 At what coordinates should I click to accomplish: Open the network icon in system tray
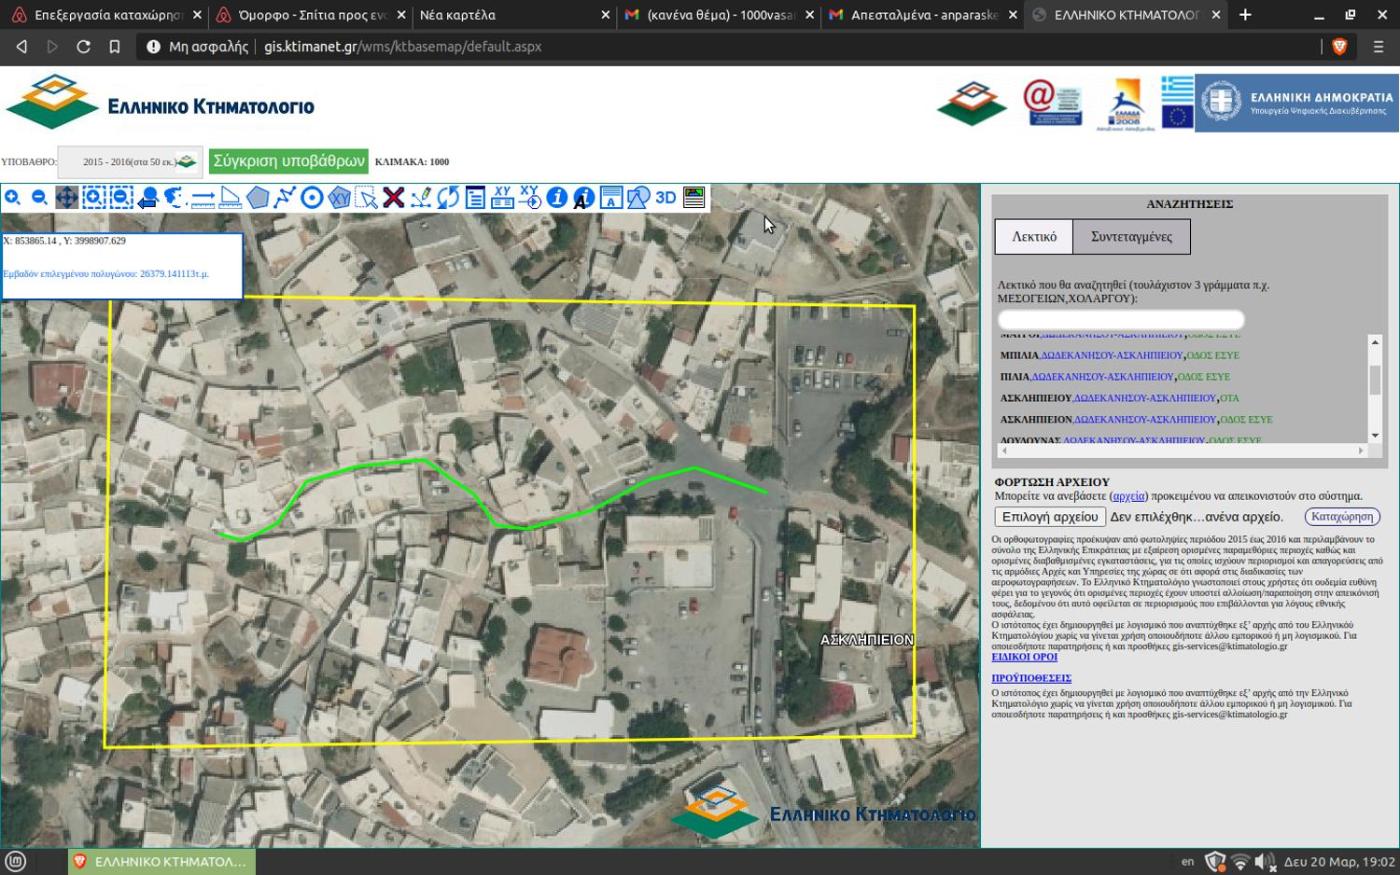(1240, 861)
